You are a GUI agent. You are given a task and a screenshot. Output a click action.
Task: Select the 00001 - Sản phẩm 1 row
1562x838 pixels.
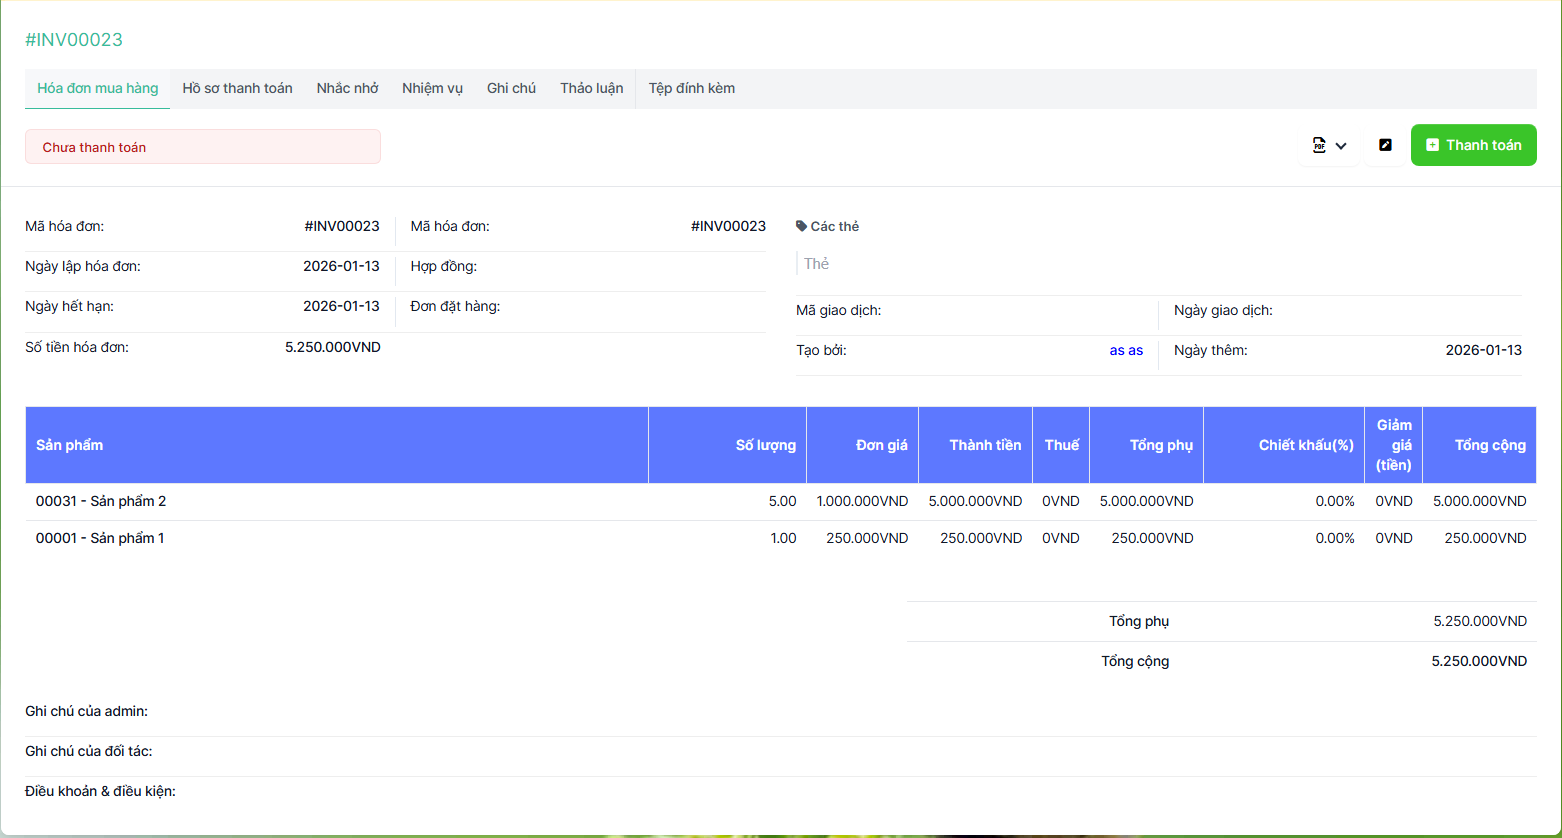click(100, 538)
